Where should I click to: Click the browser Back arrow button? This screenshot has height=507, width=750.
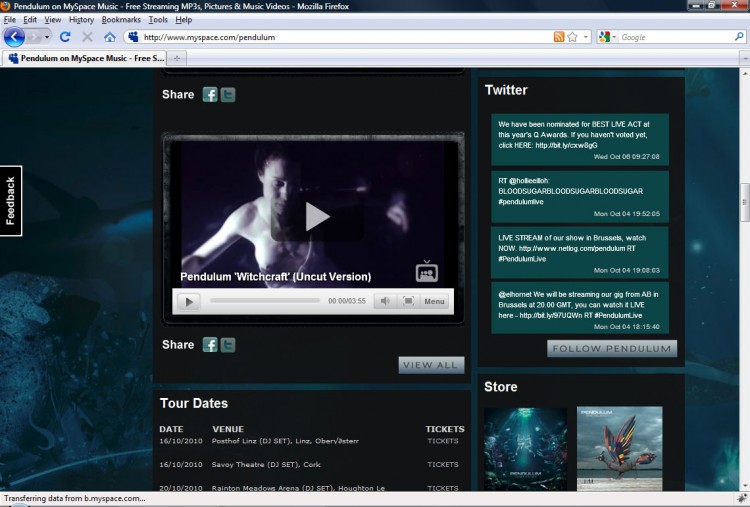[x=14, y=37]
